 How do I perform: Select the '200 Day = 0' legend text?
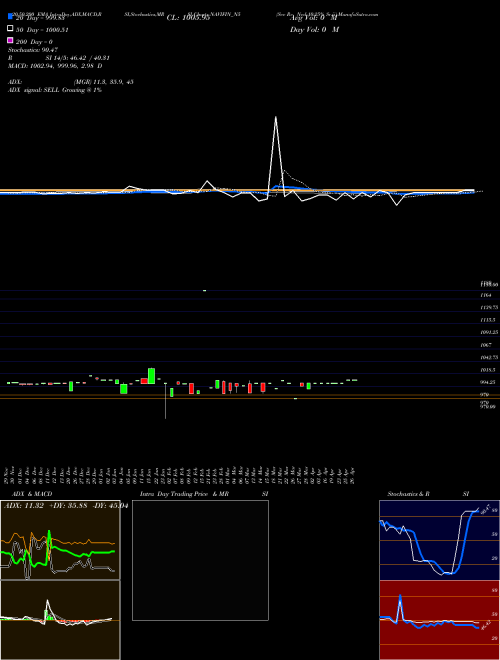35,42
